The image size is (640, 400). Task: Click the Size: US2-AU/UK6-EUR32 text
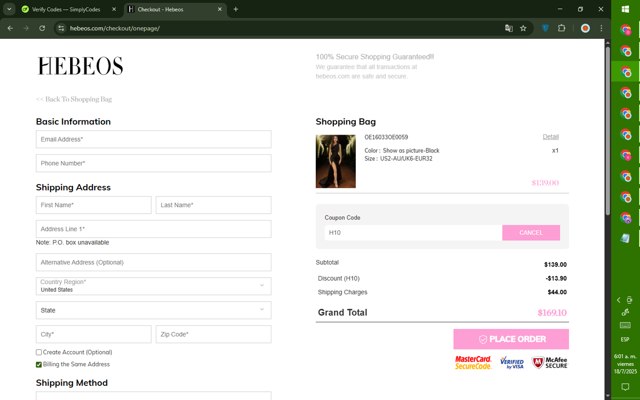pyautogui.click(x=398, y=159)
